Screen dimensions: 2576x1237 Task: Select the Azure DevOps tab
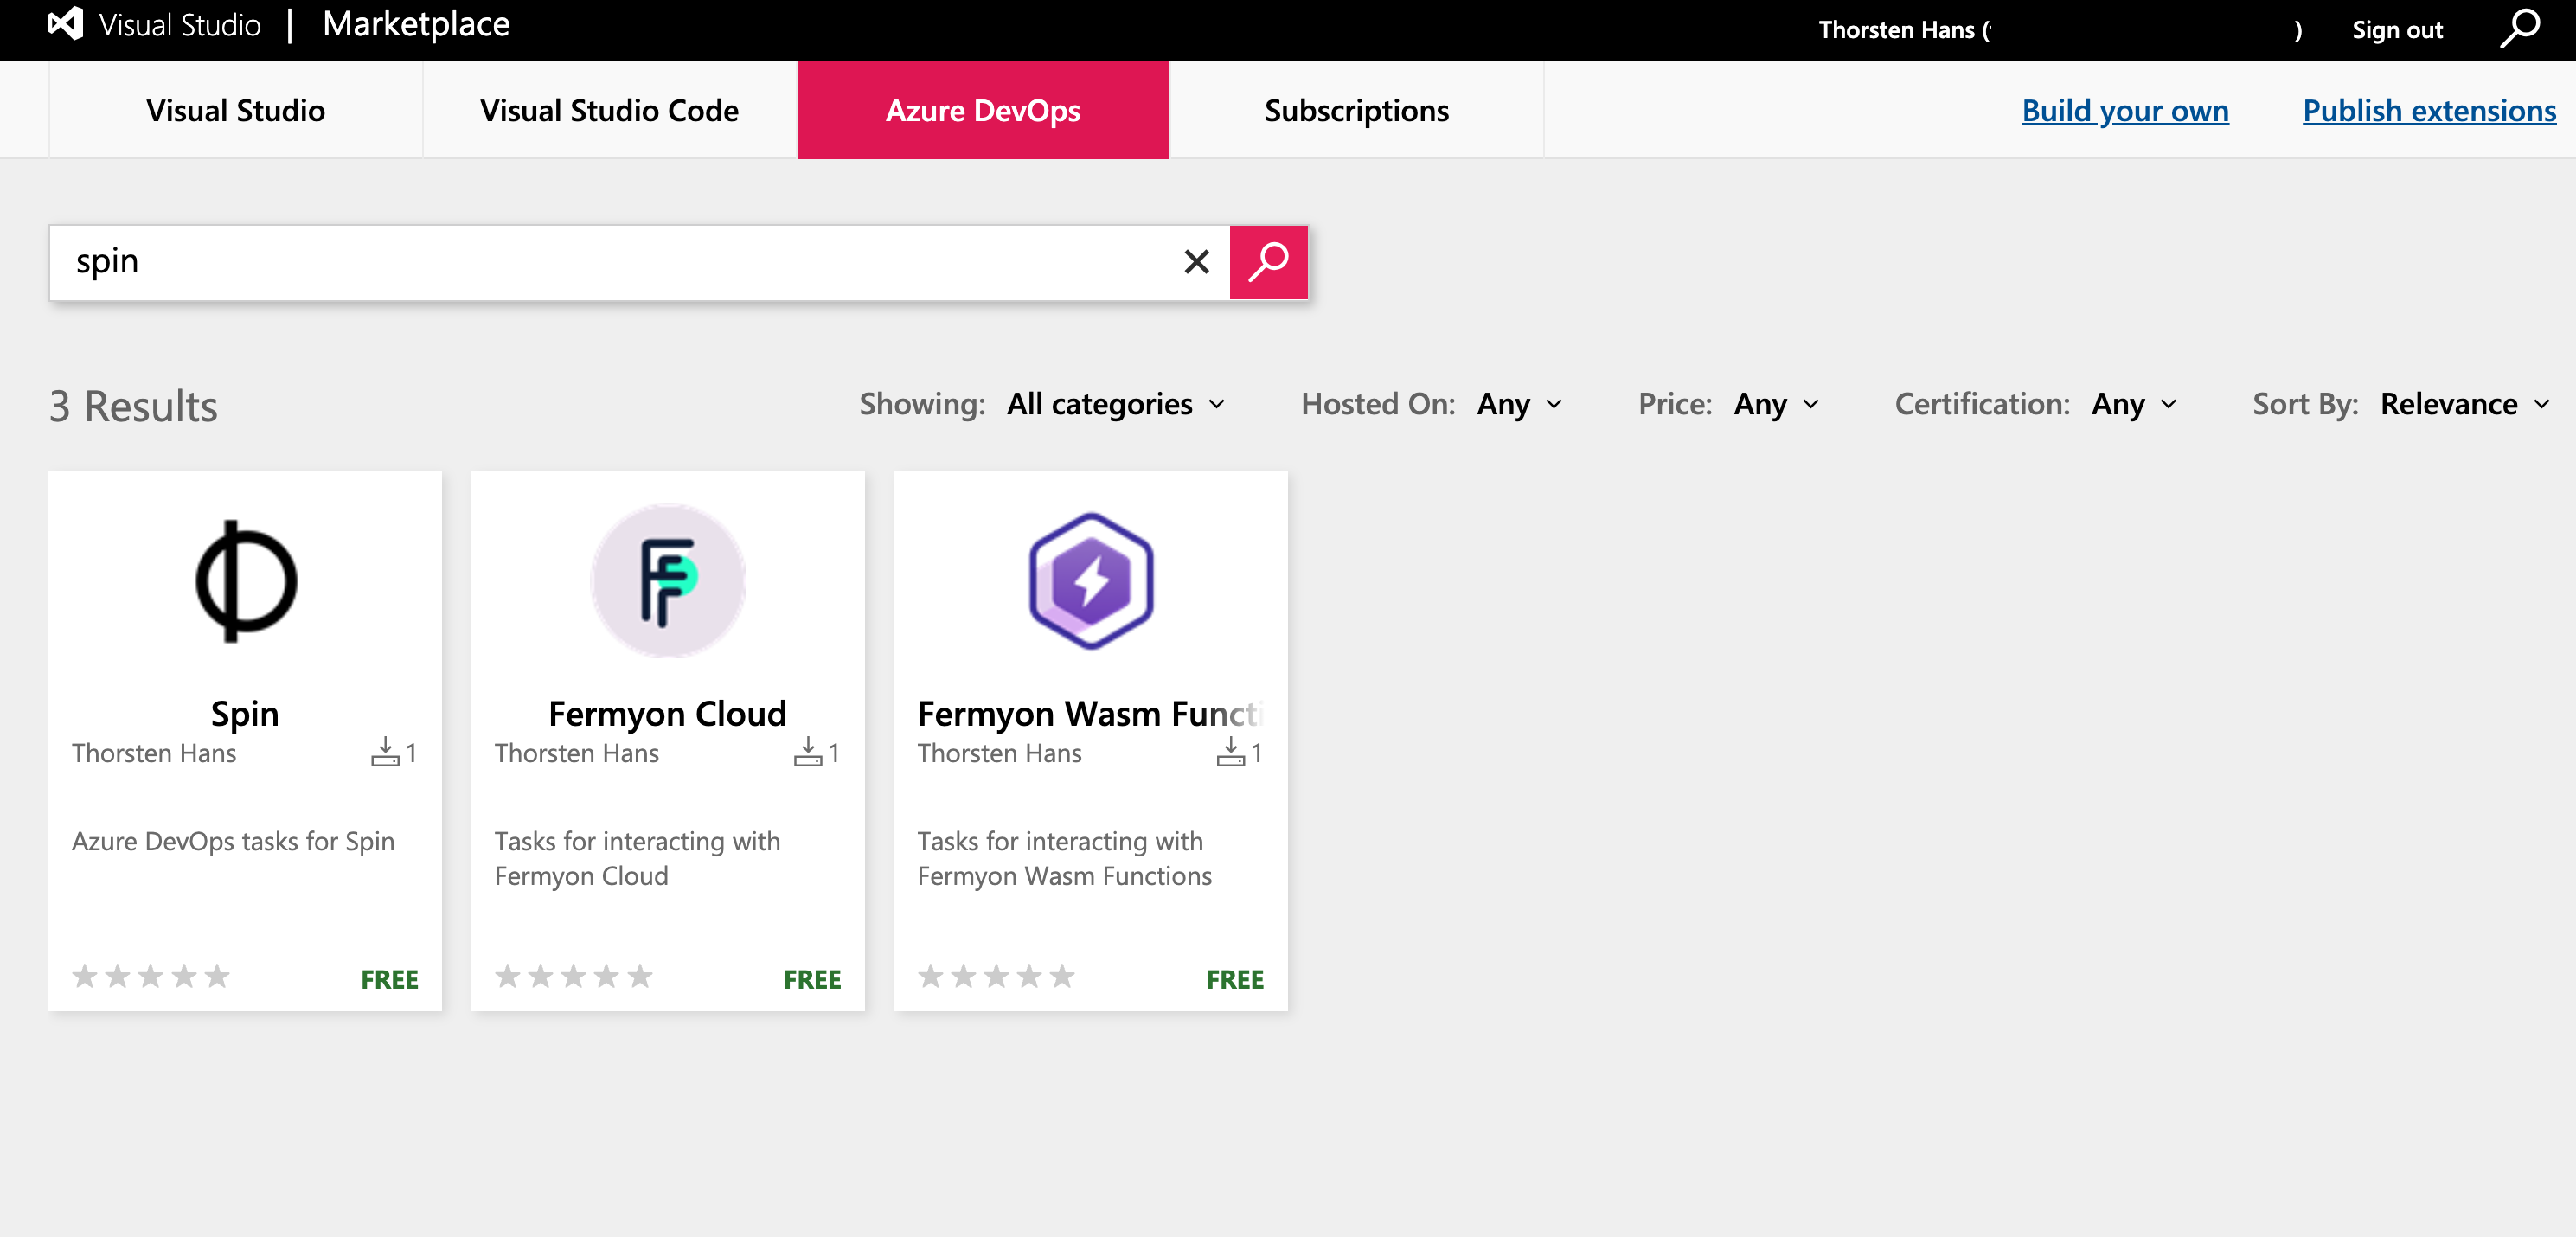click(982, 110)
